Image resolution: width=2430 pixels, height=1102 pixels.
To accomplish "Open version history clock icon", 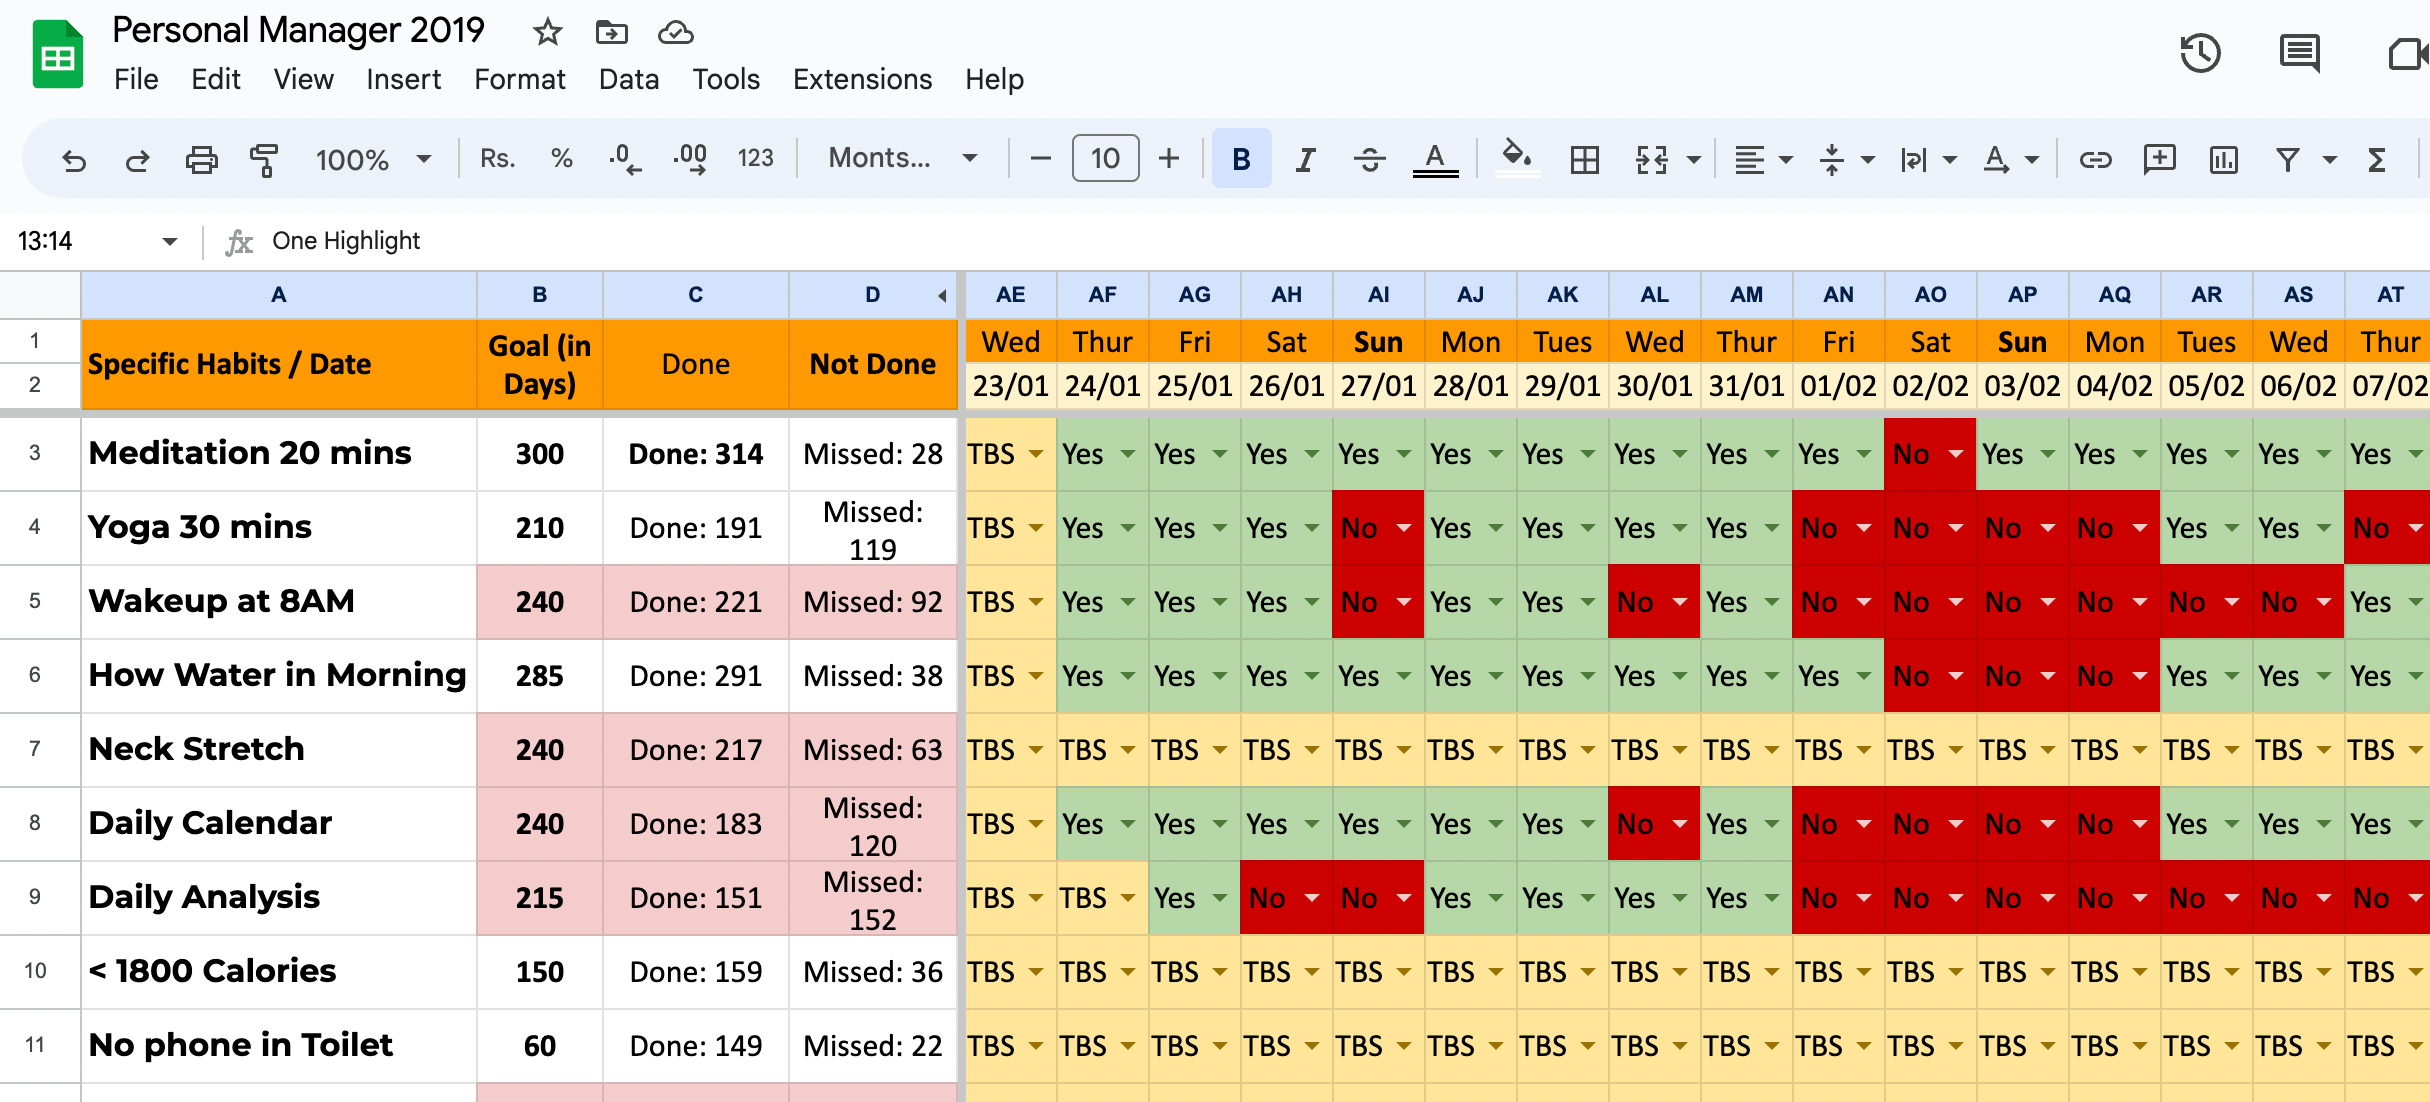I will click(x=2200, y=52).
